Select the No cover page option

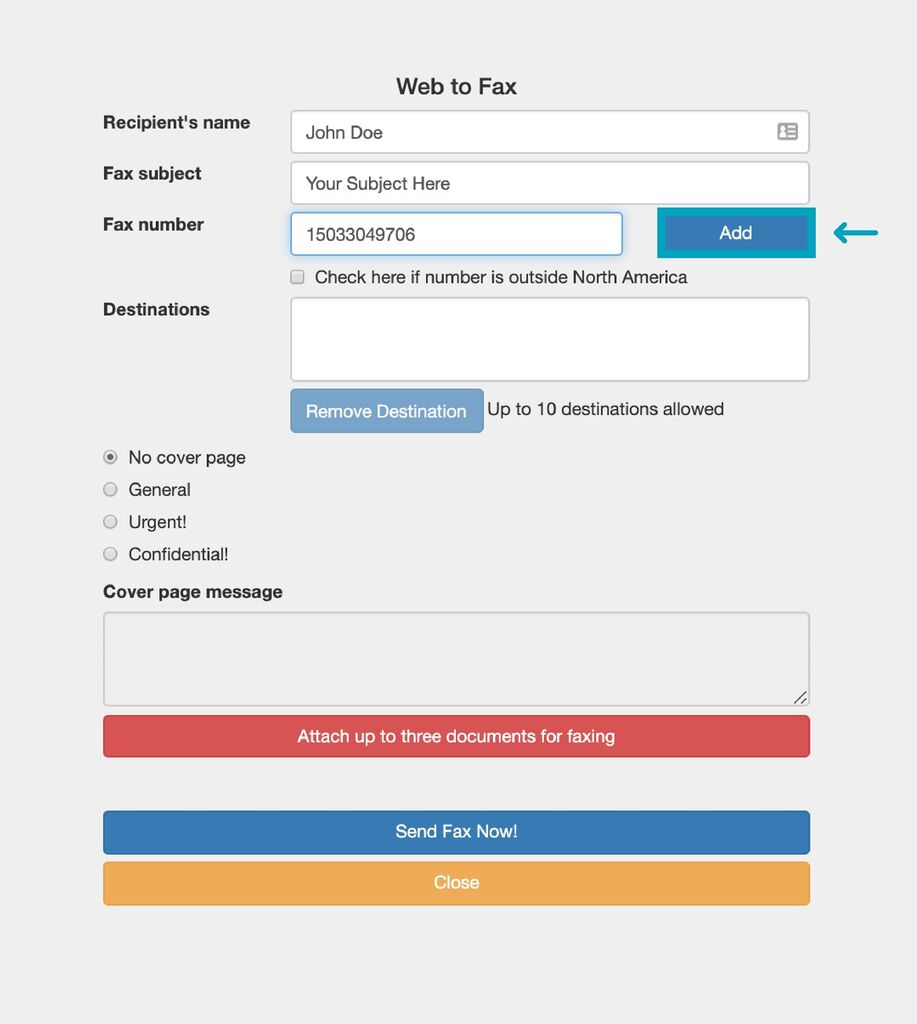pos(110,457)
